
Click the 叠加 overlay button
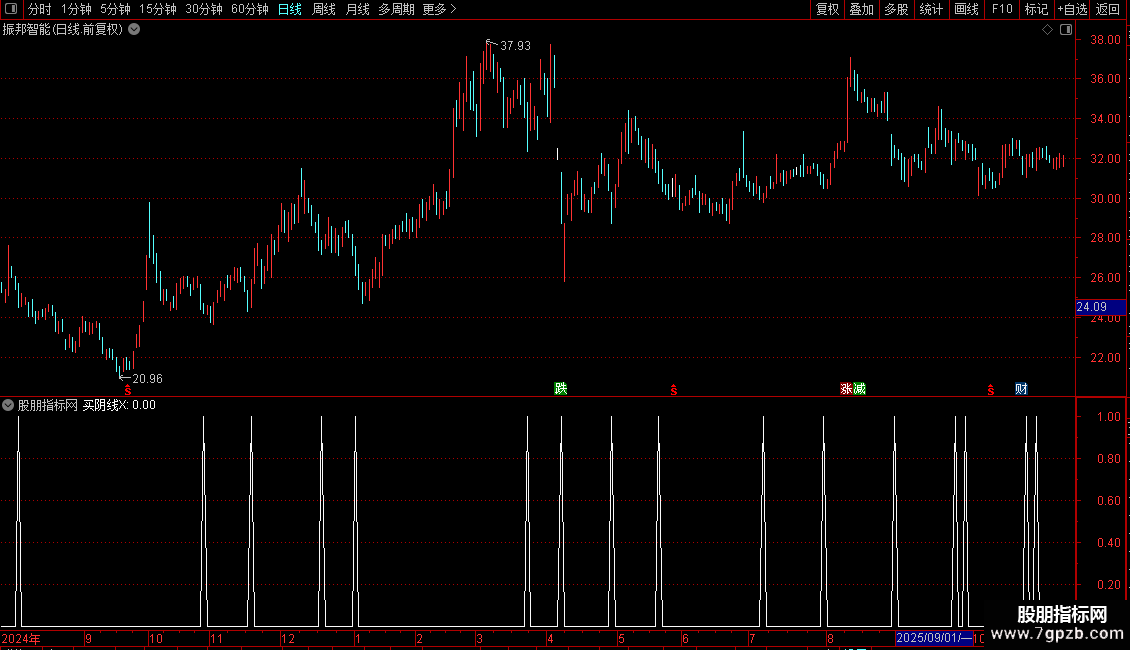(x=861, y=9)
